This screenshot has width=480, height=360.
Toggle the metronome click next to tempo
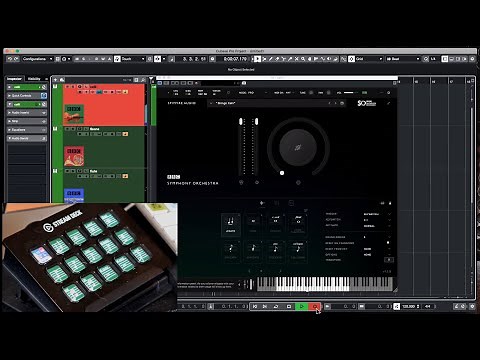click(396, 306)
